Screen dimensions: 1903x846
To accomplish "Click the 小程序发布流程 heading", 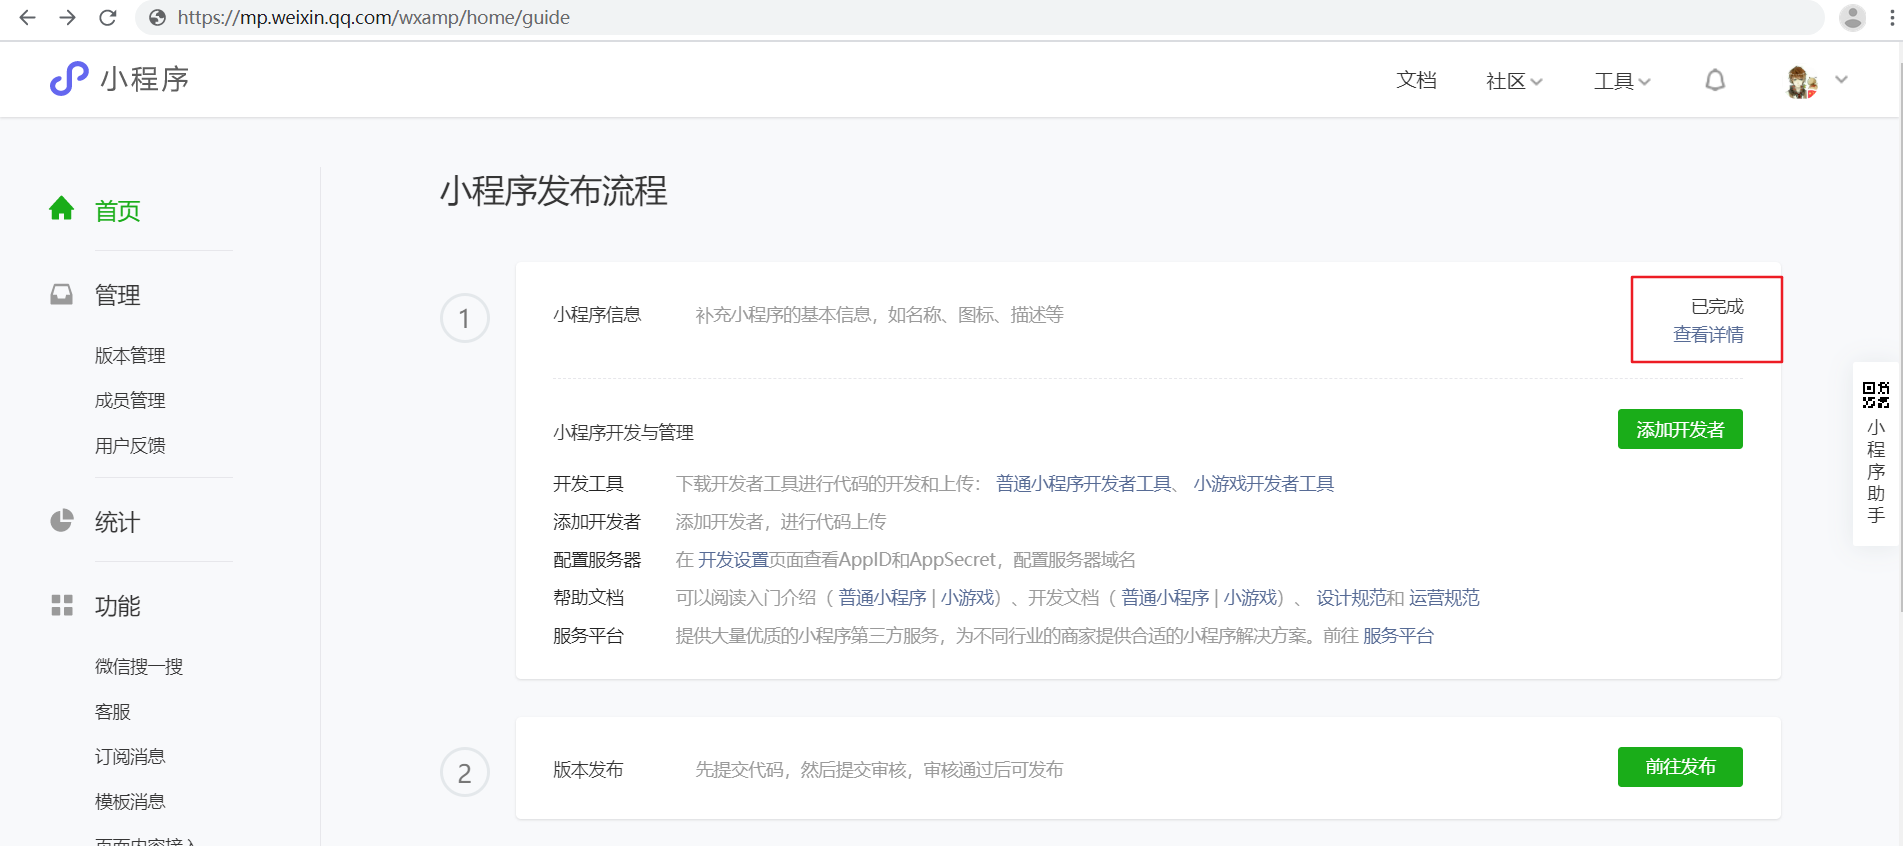I will (x=554, y=190).
